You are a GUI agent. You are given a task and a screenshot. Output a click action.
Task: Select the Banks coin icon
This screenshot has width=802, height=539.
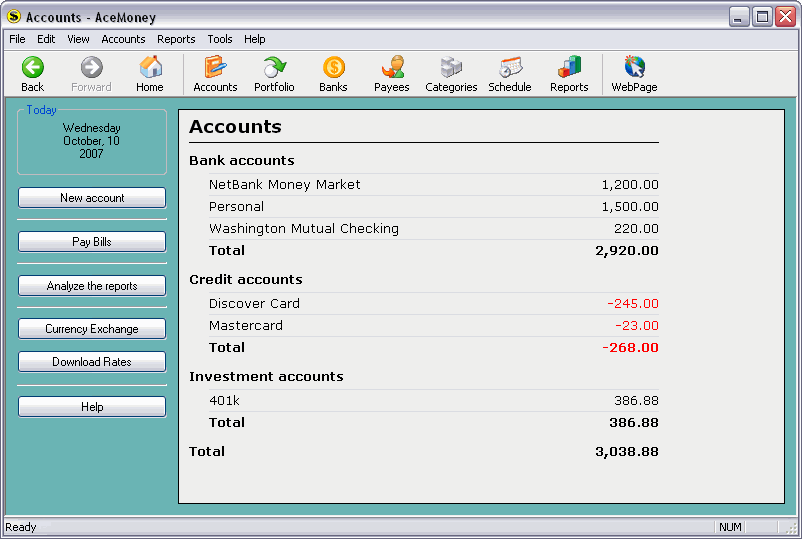[333, 68]
